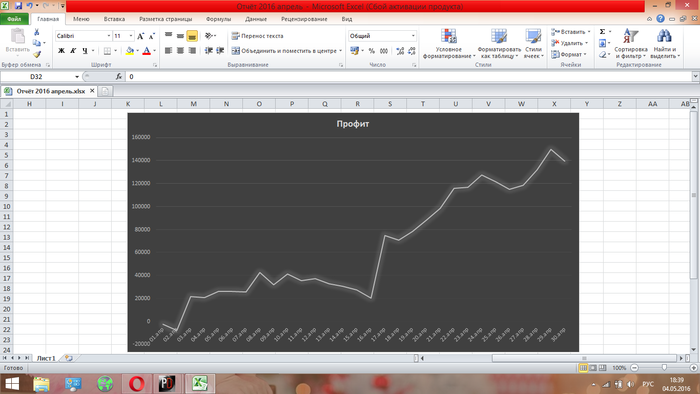Switch to the Вставка ribbon tab
The width and height of the screenshot is (700, 394).
pyautogui.click(x=114, y=19)
